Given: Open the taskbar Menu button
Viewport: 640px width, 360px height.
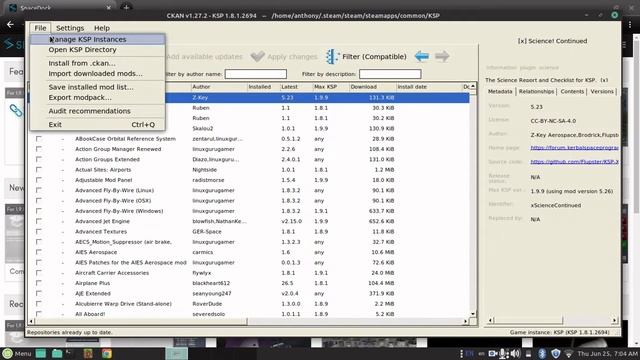Looking at the screenshot, I should point(17,353).
